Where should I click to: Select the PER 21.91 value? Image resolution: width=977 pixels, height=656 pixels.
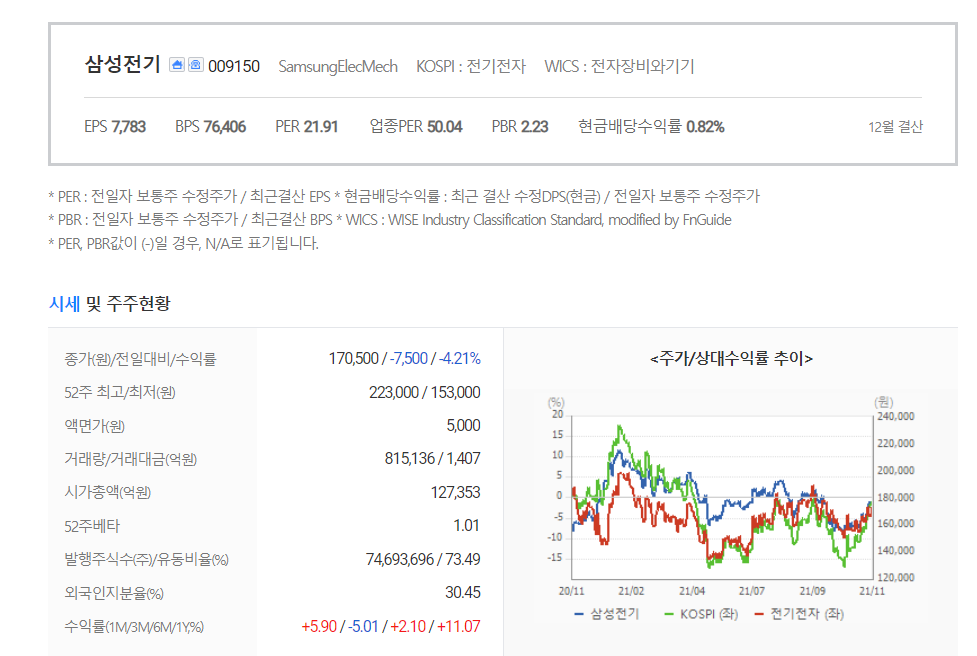(307, 126)
